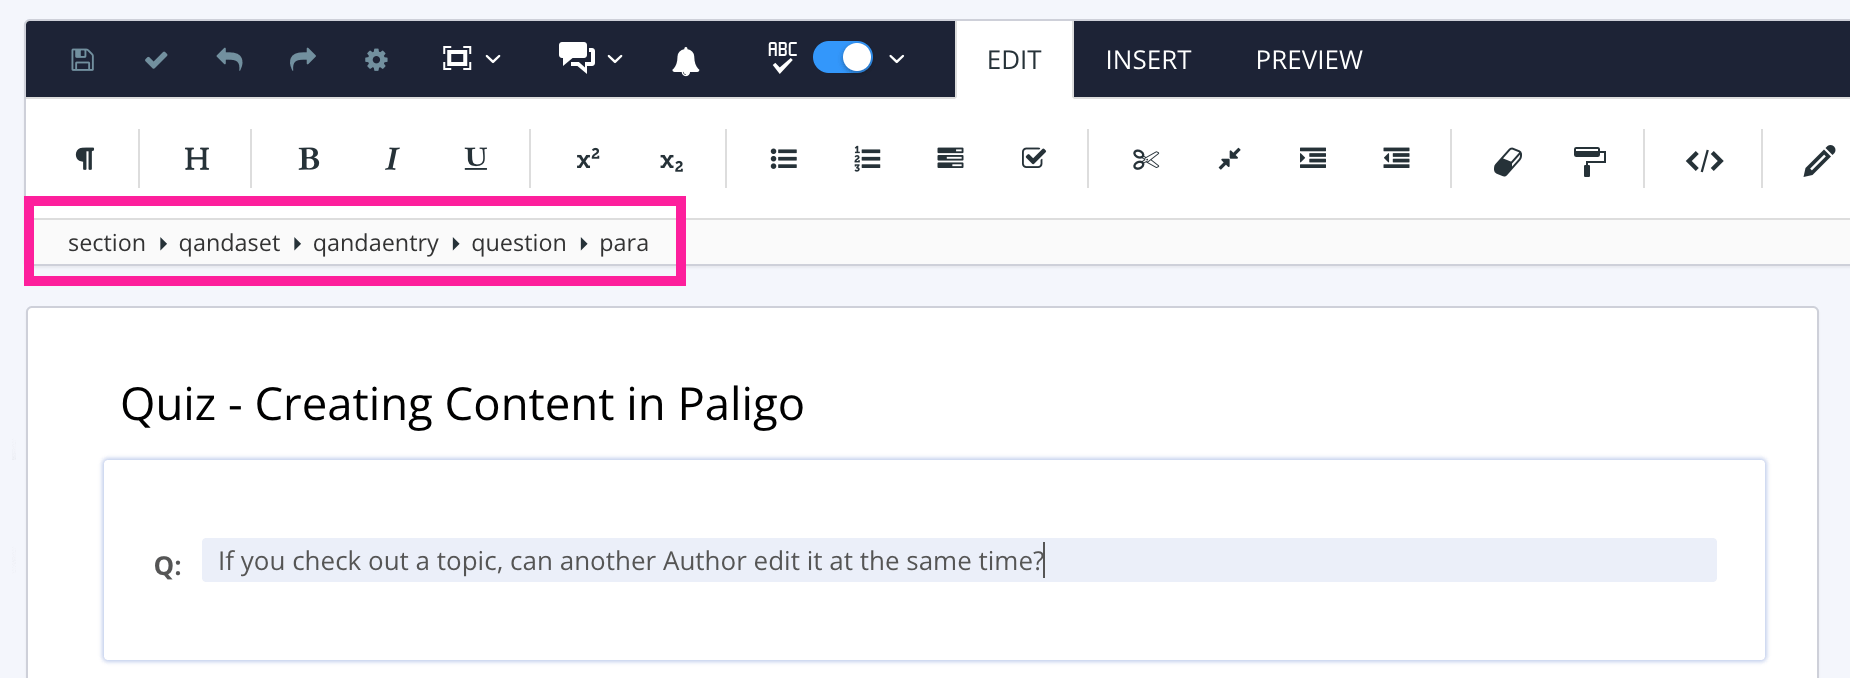Viewport: 1850px width, 678px height.
Task: Toggle underline formatting
Action: pyautogui.click(x=476, y=159)
